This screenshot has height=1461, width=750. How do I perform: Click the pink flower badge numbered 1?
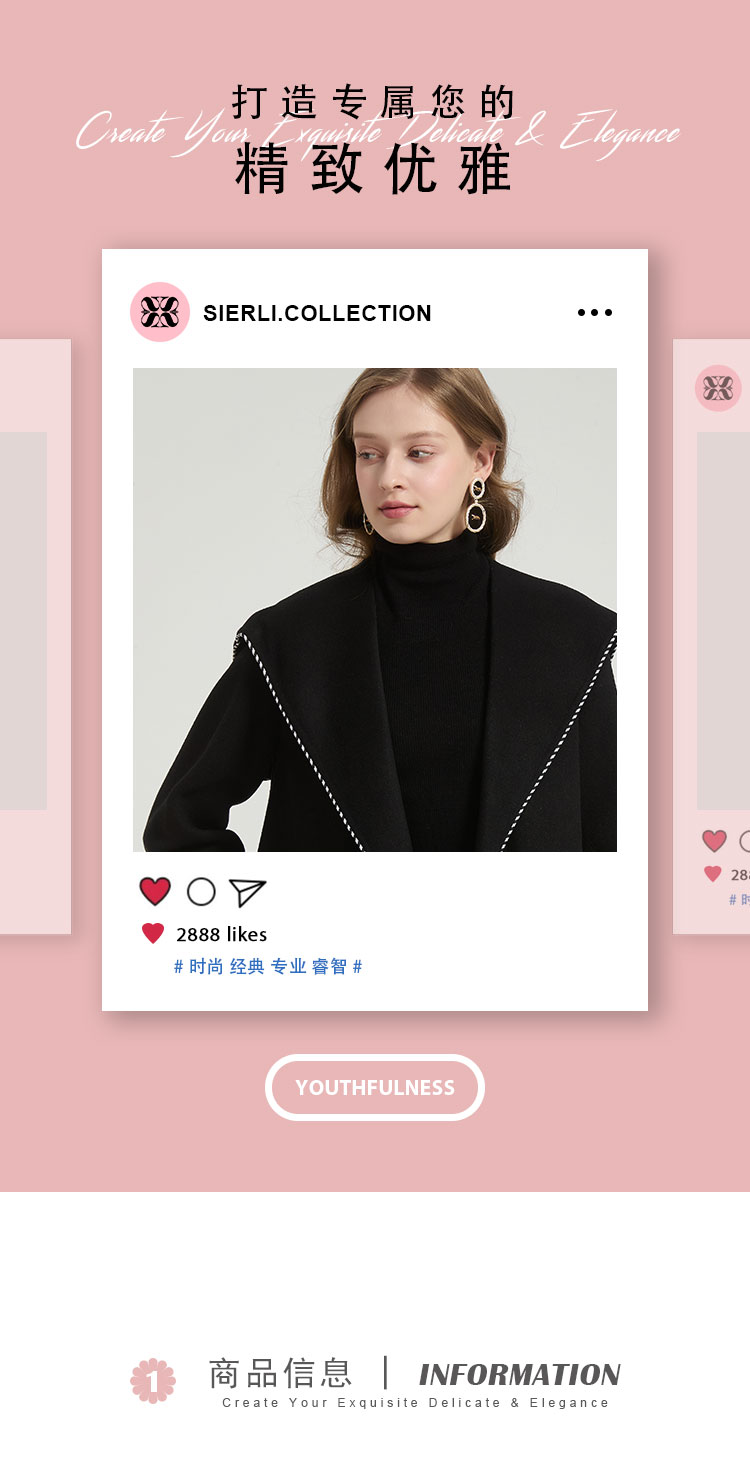[x=153, y=1381]
